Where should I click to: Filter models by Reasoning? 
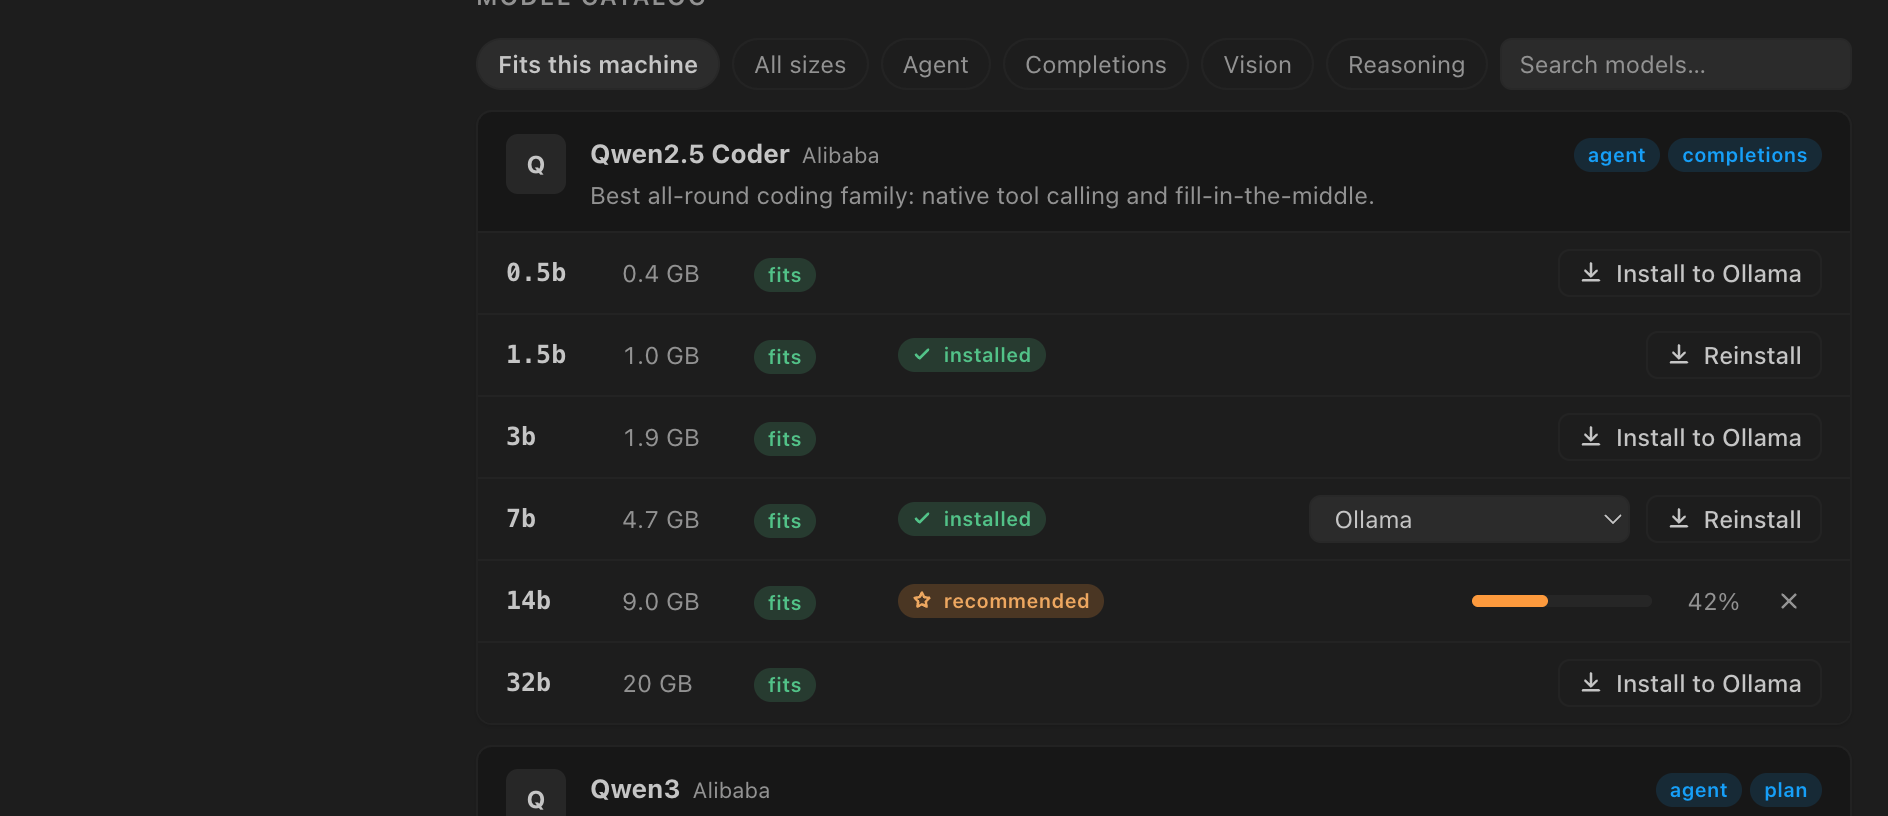pyautogui.click(x=1406, y=65)
